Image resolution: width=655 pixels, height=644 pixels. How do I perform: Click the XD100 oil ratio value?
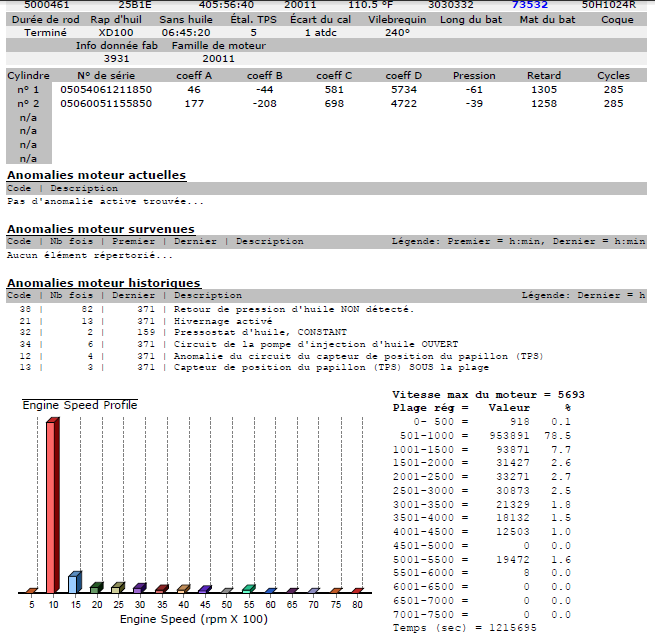pyautogui.click(x=115, y=32)
